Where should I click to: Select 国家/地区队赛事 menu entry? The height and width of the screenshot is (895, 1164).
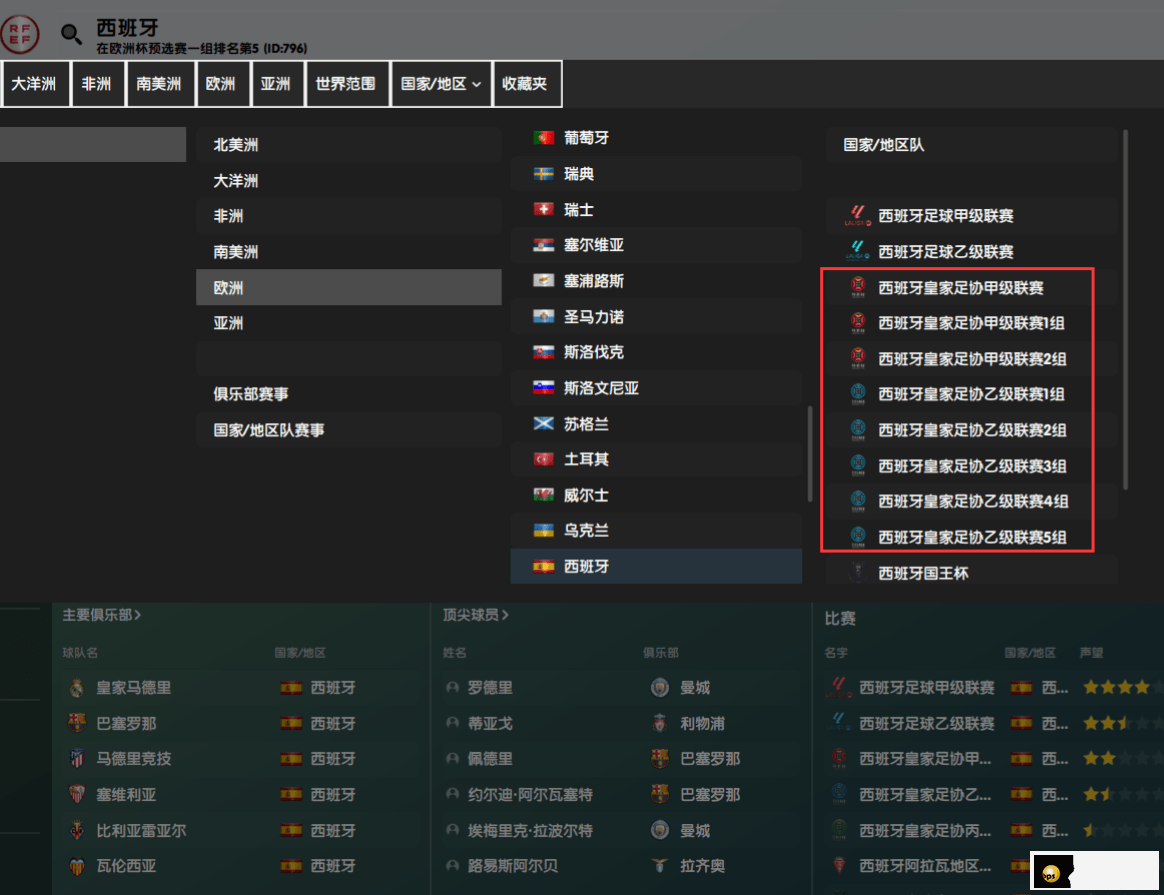point(349,430)
